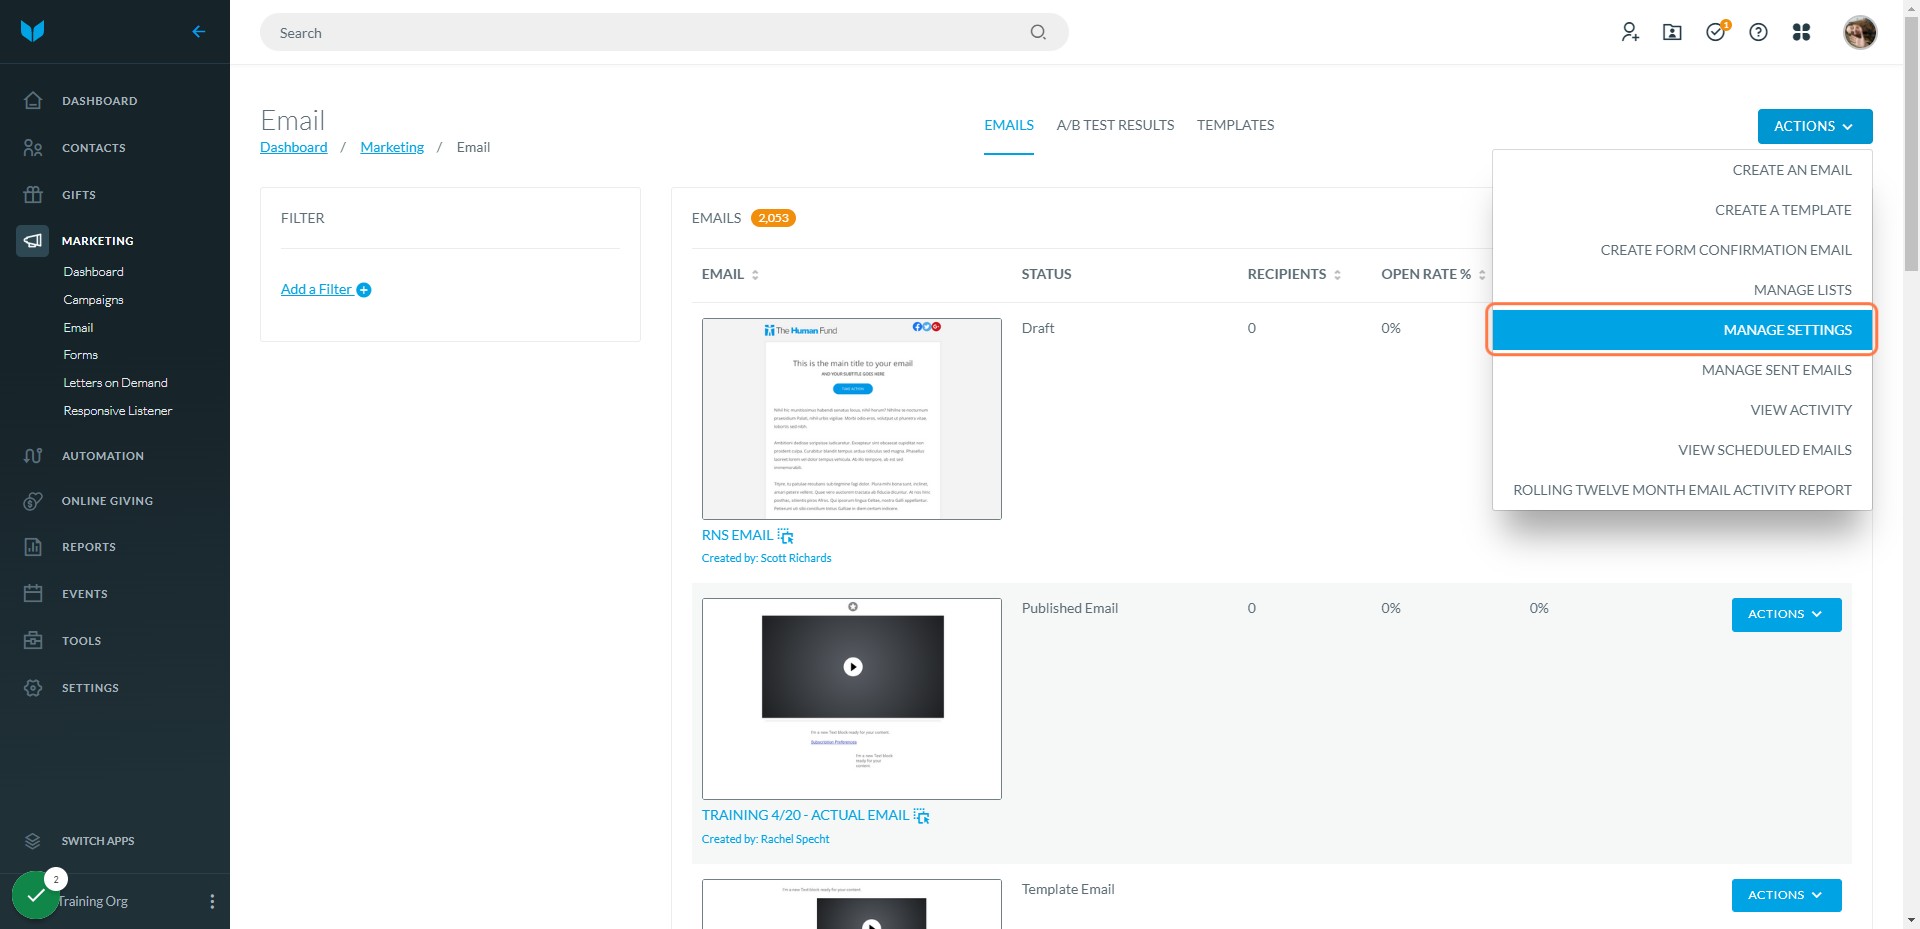The height and width of the screenshot is (929, 1920).
Task: Switch to the EMAILS tab
Action: click(1009, 125)
